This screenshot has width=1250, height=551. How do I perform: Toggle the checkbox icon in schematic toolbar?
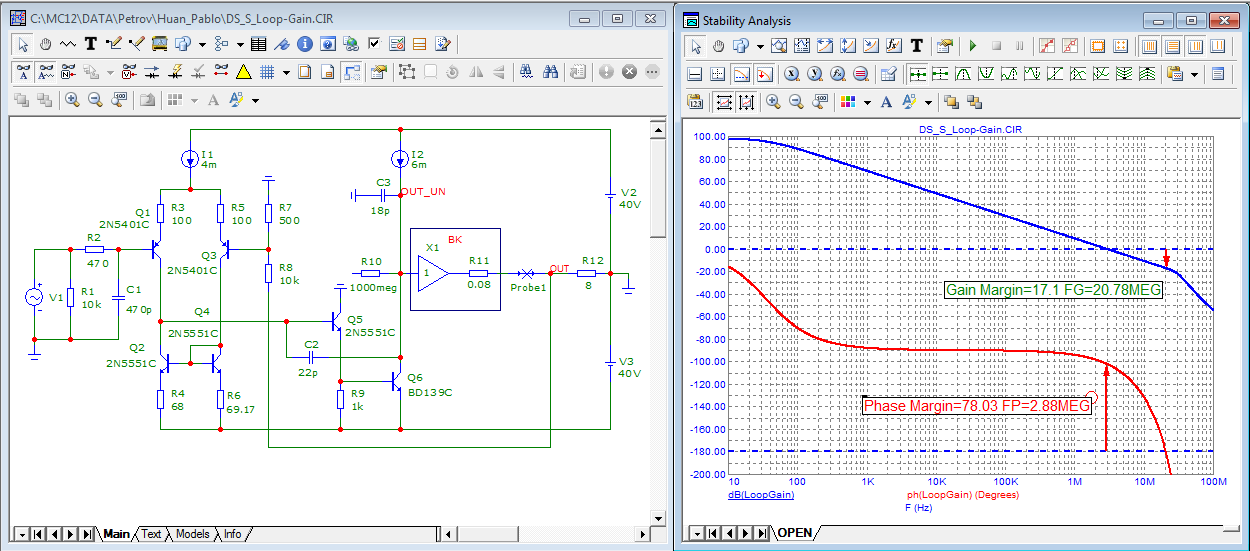[x=374, y=44]
